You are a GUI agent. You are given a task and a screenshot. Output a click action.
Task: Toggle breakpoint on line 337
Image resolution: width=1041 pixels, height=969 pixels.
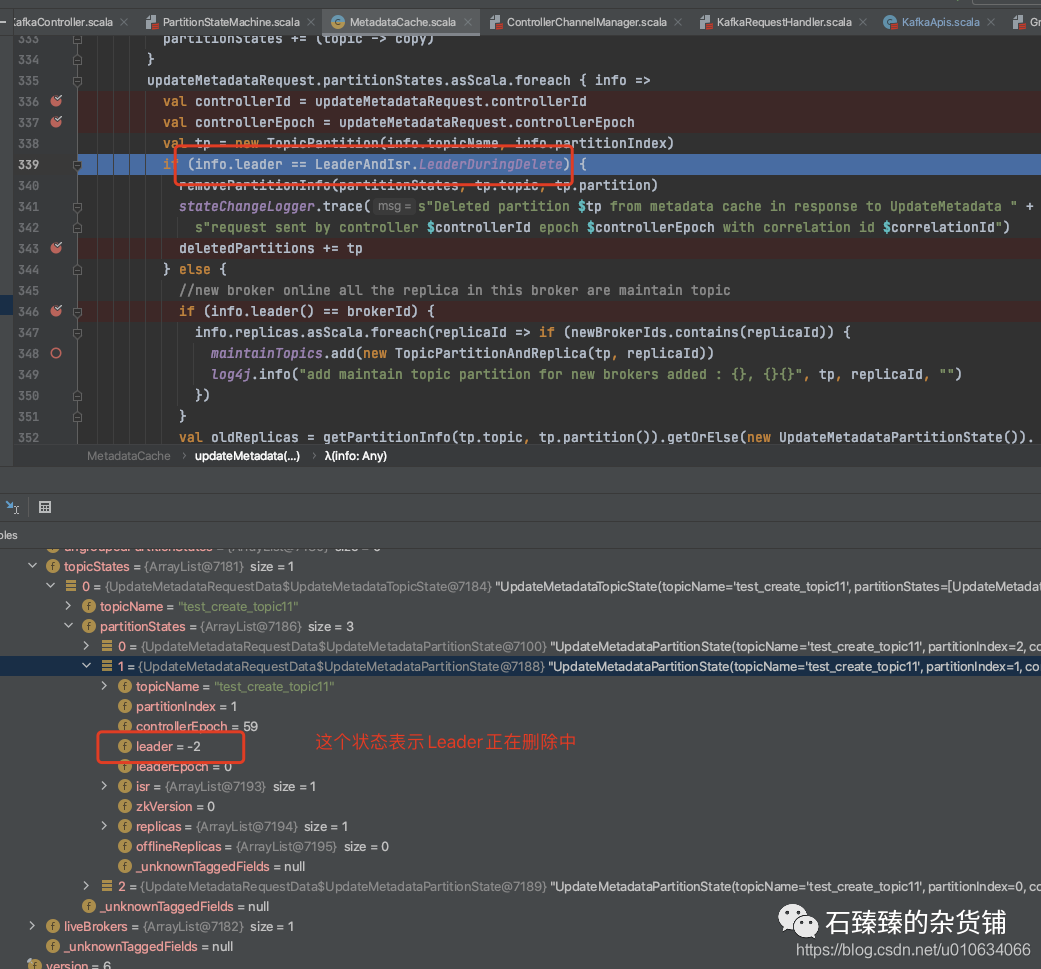point(56,122)
